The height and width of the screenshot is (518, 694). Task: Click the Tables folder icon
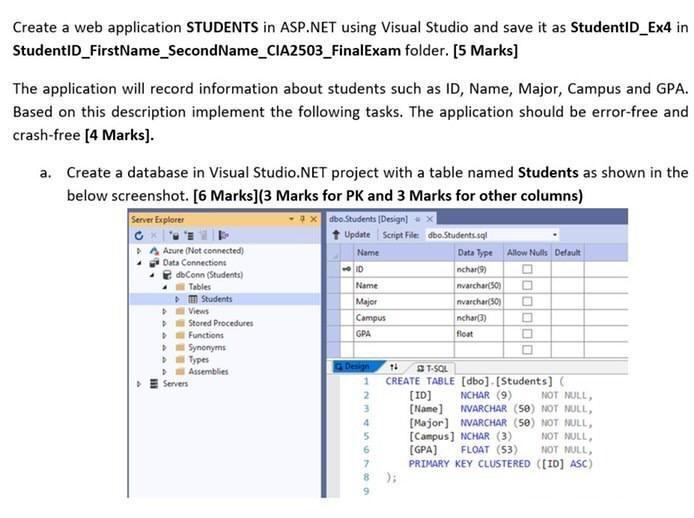click(180, 287)
